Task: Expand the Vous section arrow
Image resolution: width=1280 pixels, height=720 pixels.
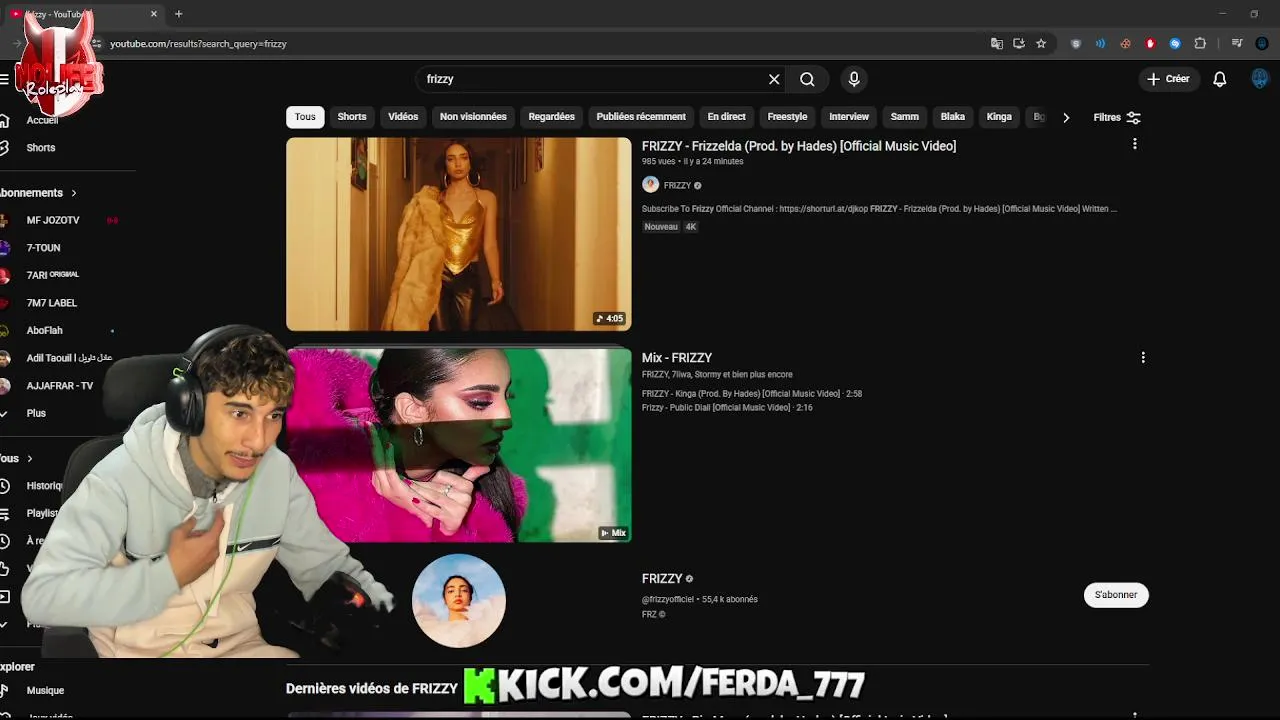Action: (29, 459)
